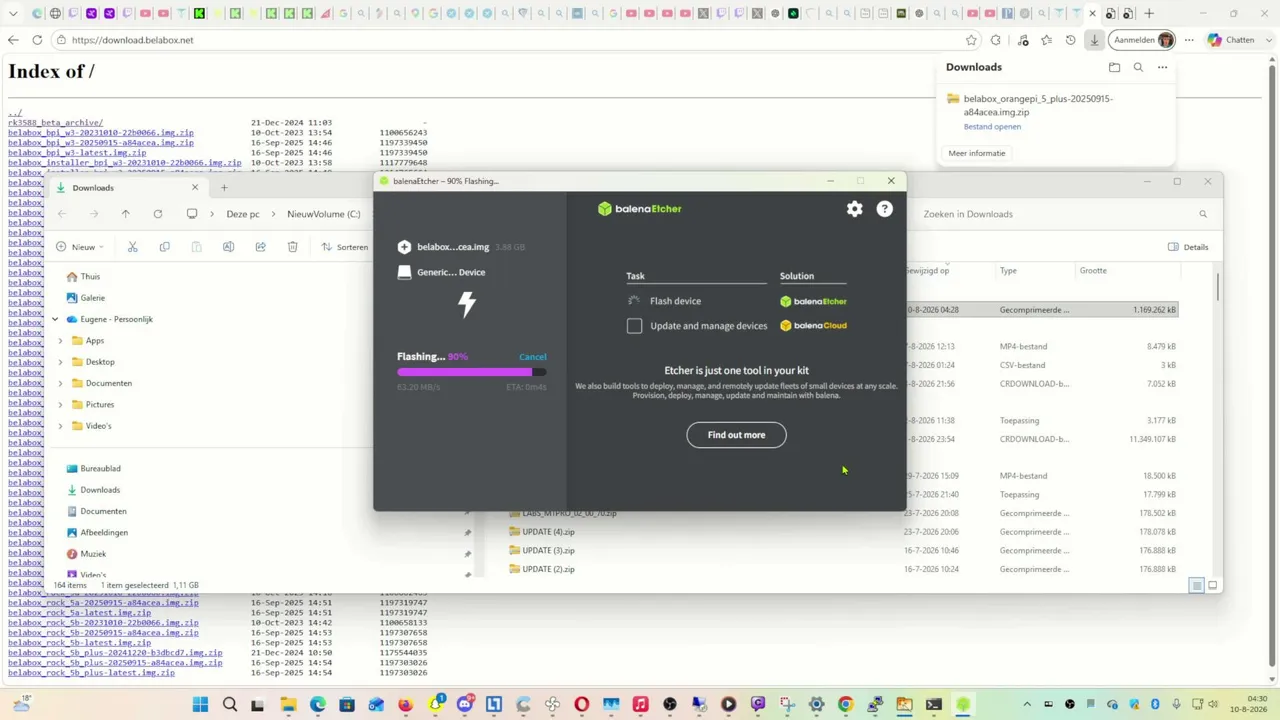The width and height of the screenshot is (1280, 720).
Task: Cancel the flashing process in Etcher
Action: tap(532, 357)
